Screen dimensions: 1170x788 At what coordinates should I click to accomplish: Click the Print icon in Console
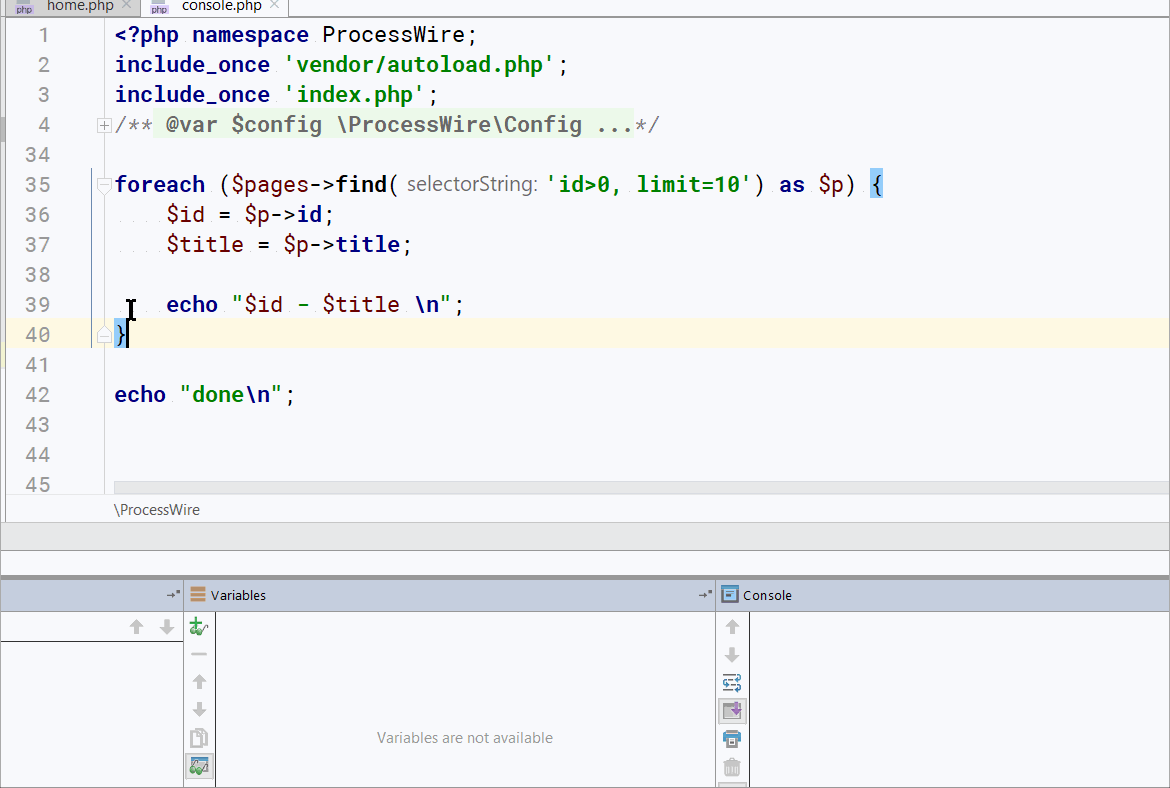[x=732, y=739]
